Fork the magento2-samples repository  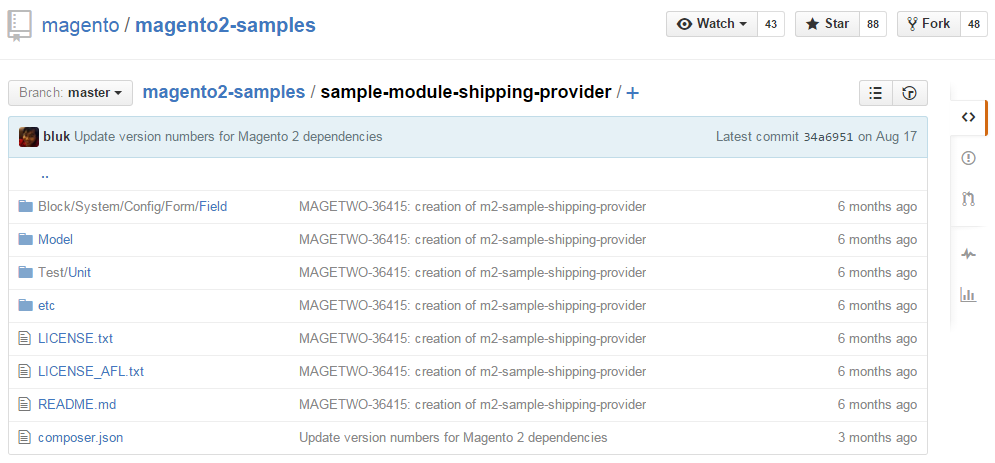[929, 24]
